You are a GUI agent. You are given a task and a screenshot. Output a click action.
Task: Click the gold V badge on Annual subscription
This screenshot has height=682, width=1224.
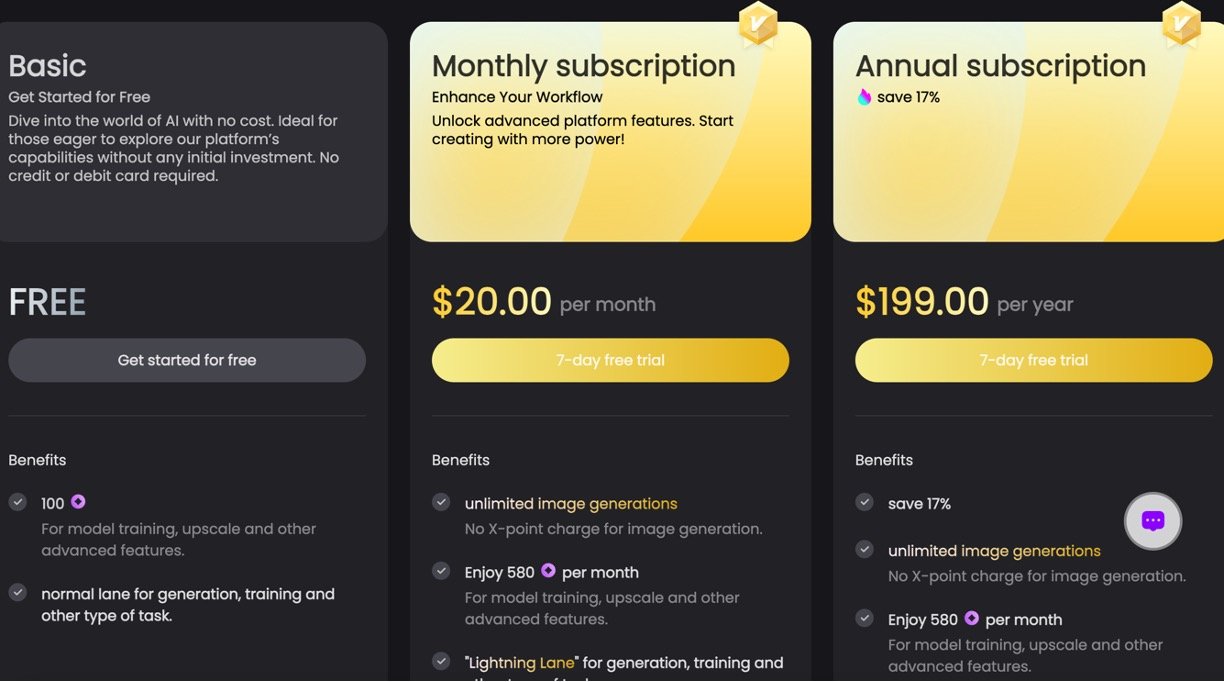pos(1181,23)
